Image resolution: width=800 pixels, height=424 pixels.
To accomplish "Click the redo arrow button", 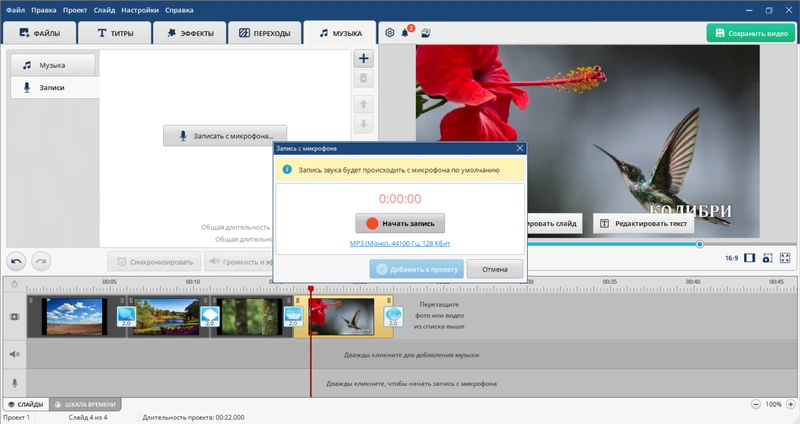I will (40, 260).
